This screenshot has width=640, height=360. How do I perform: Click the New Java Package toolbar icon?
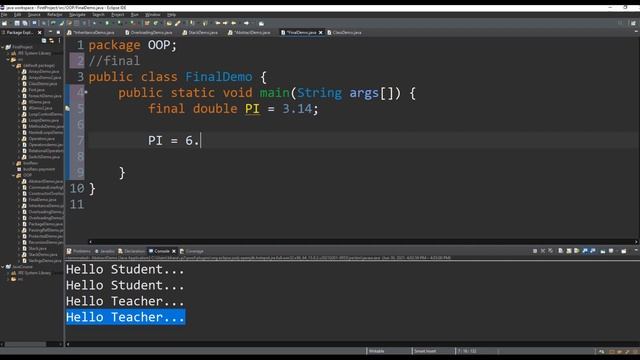pos(147,23)
